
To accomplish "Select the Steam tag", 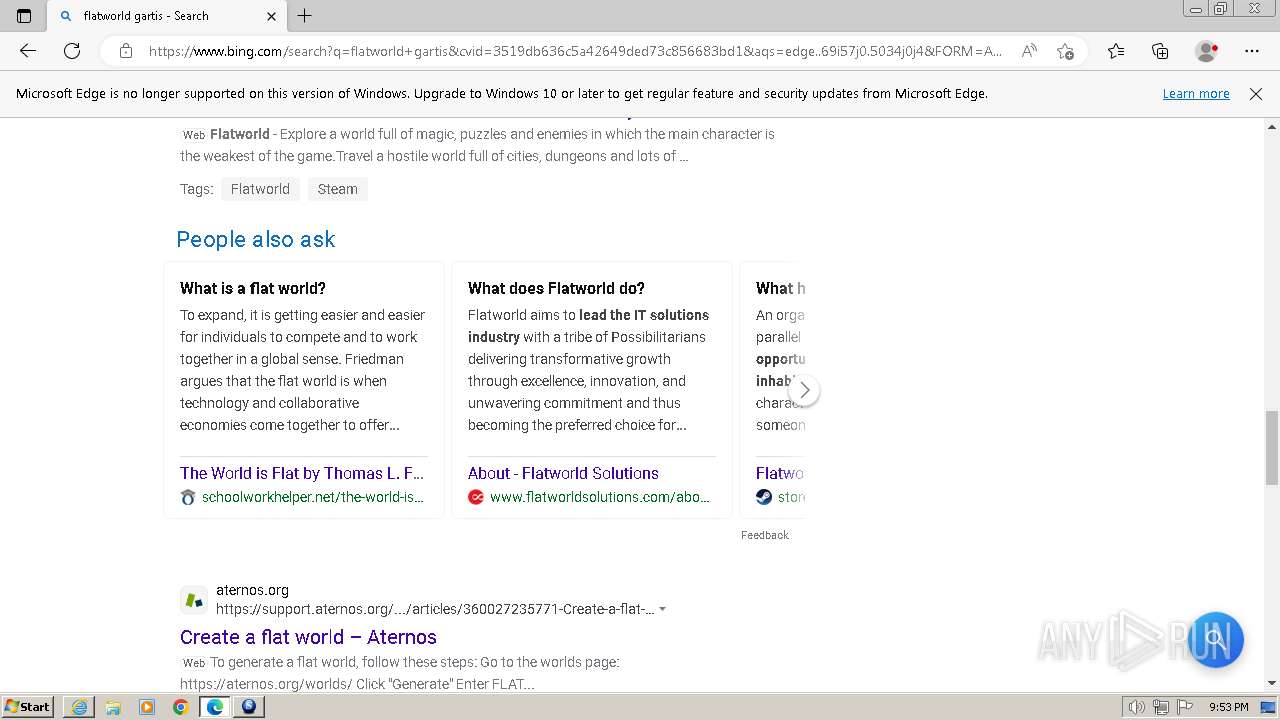I will point(337,189).
